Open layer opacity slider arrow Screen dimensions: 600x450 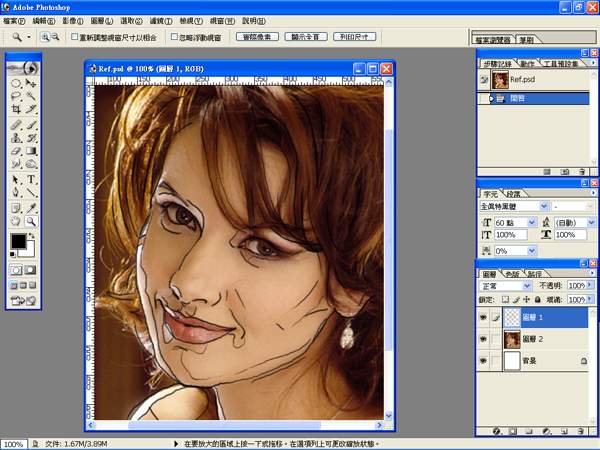(x=590, y=285)
